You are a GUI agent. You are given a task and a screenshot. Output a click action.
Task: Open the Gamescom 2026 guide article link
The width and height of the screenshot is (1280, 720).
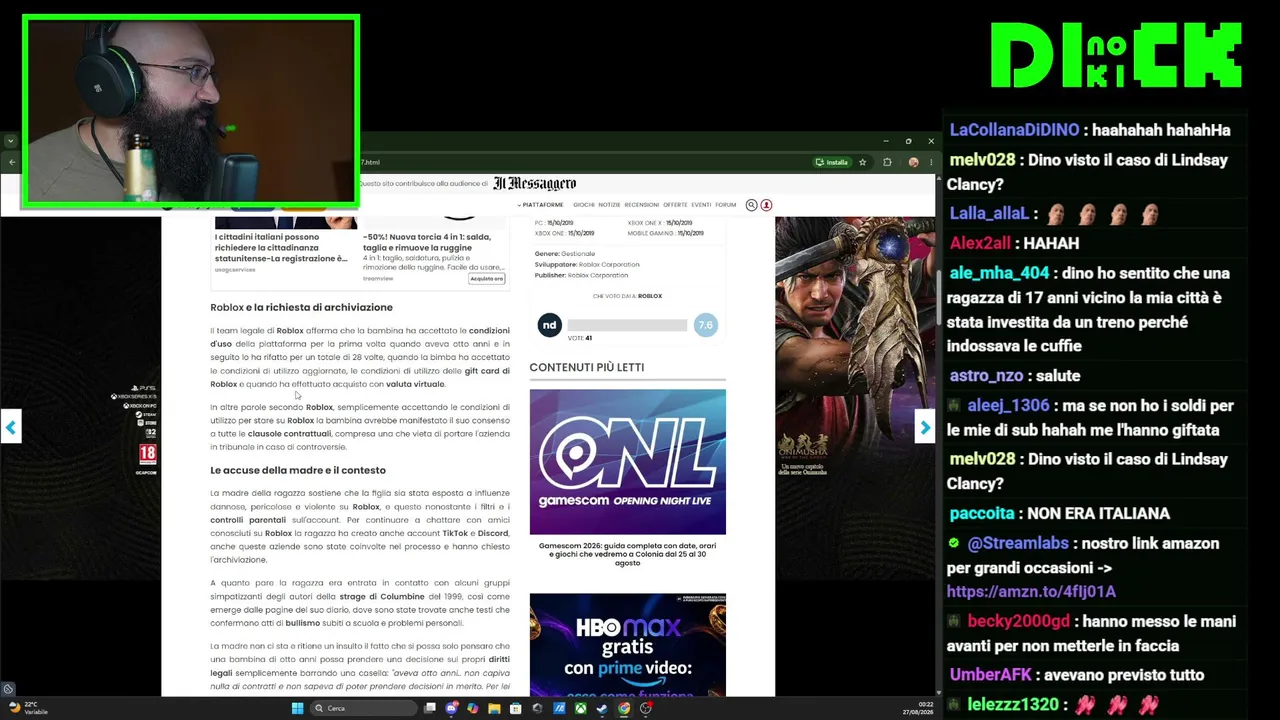(627, 555)
